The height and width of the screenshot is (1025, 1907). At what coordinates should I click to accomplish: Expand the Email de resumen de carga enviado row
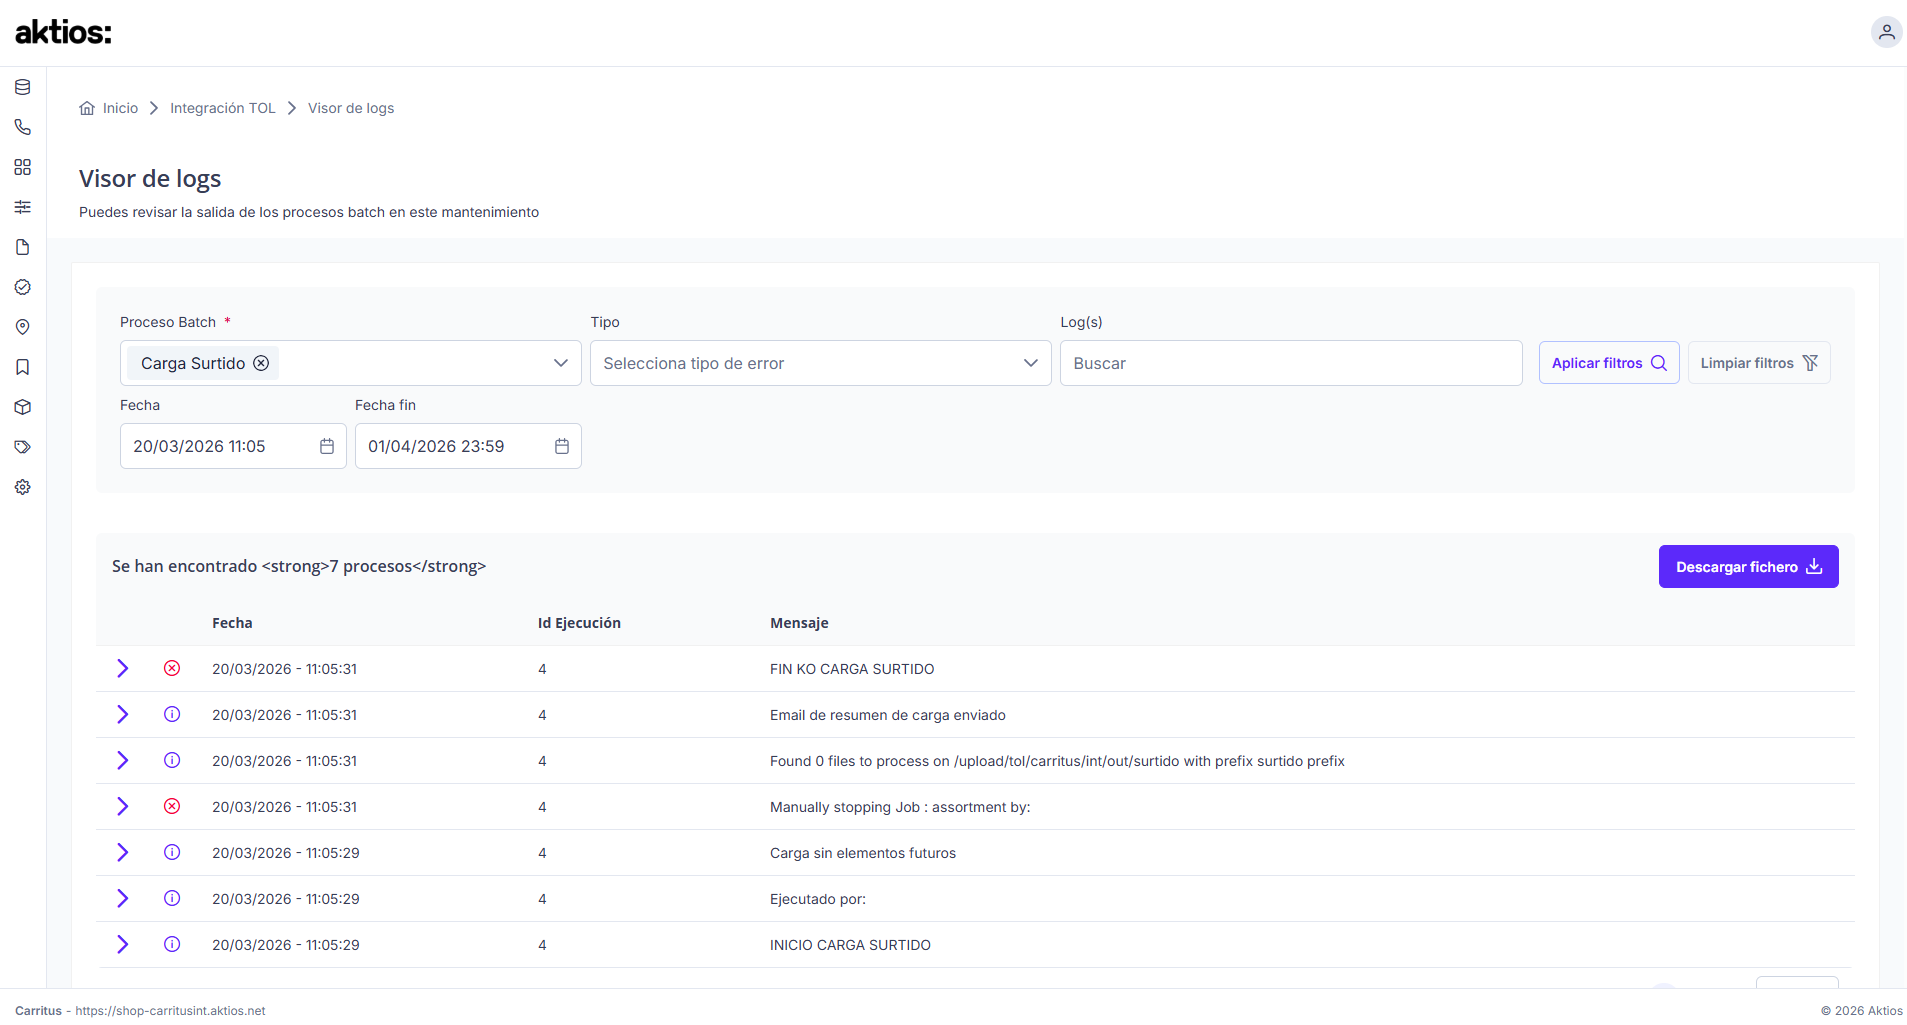122,714
